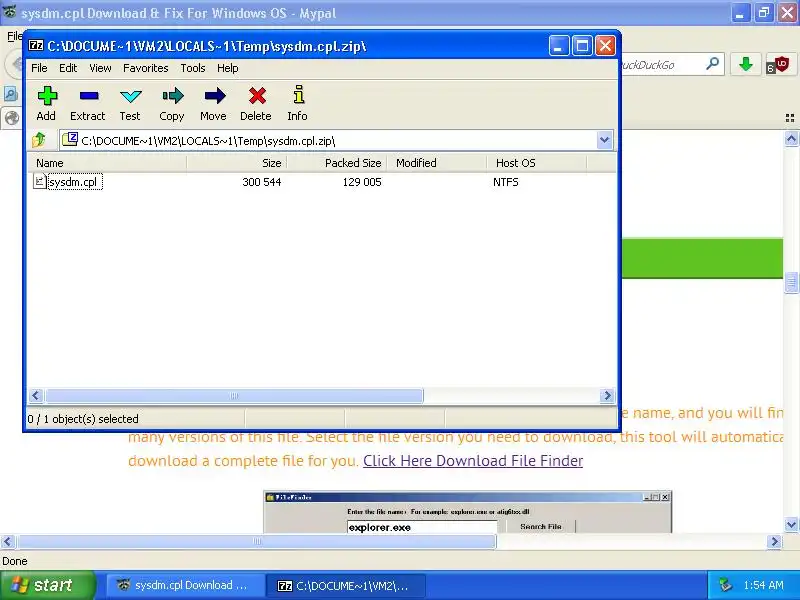Click the 129 005 packed size value
Viewport: 800px width, 600px height.
click(x=362, y=182)
